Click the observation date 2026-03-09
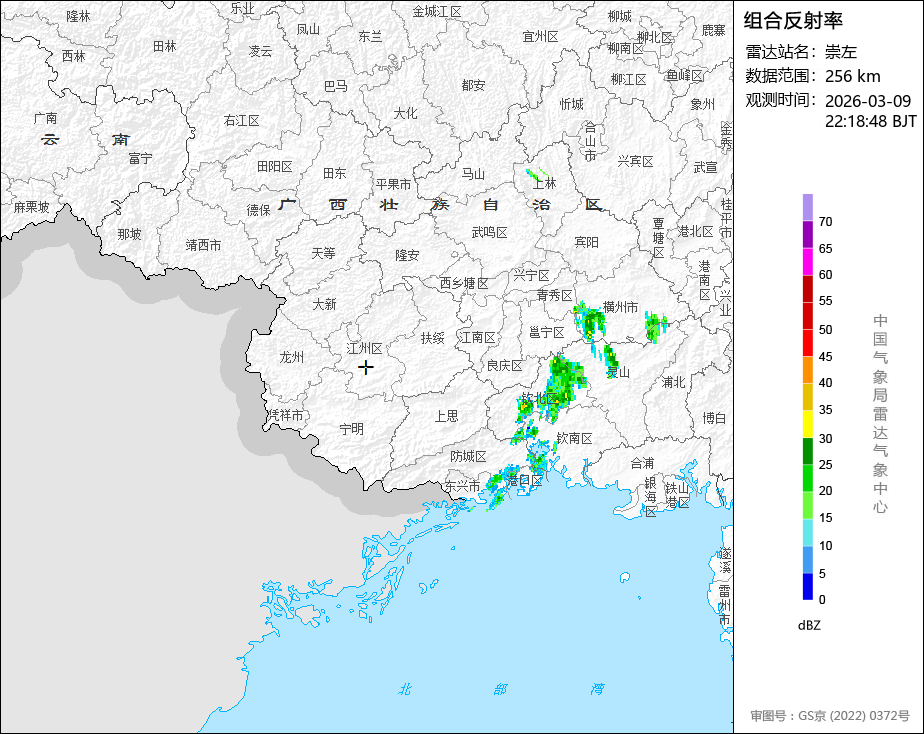Viewport: 924px width, 734px height. (867, 101)
